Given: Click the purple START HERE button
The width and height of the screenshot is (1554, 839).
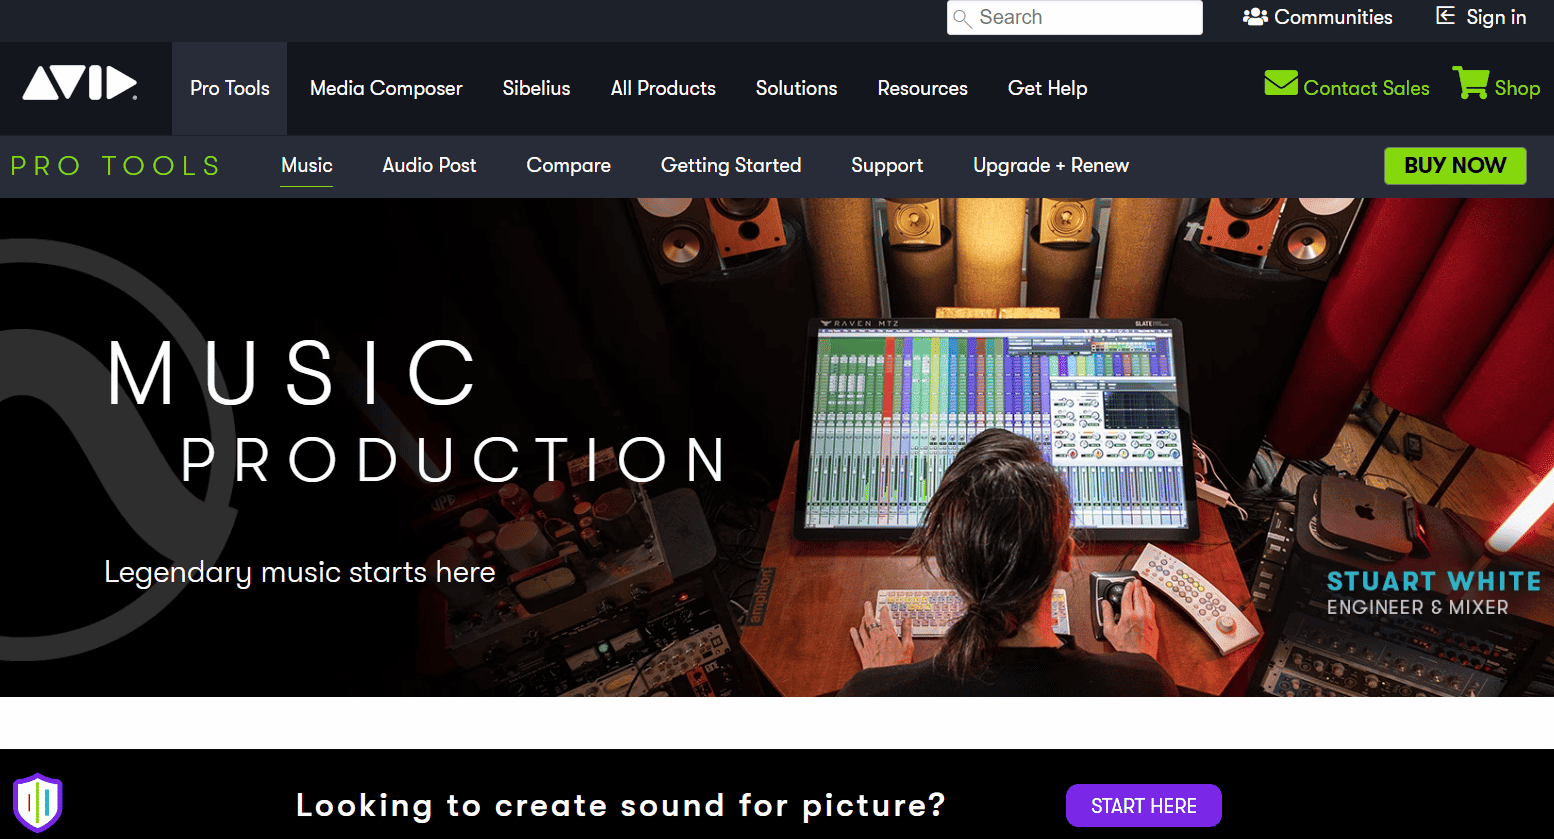Looking at the screenshot, I should [1143, 805].
